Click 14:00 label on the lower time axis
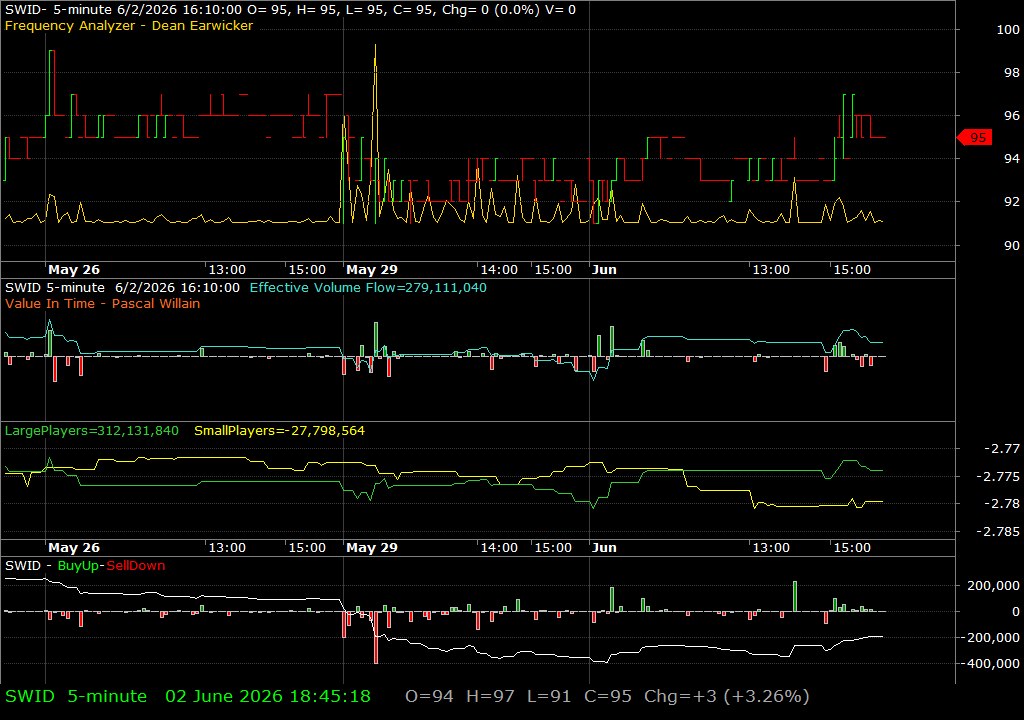The width and height of the screenshot is (1024, 720). click(499, 548)
